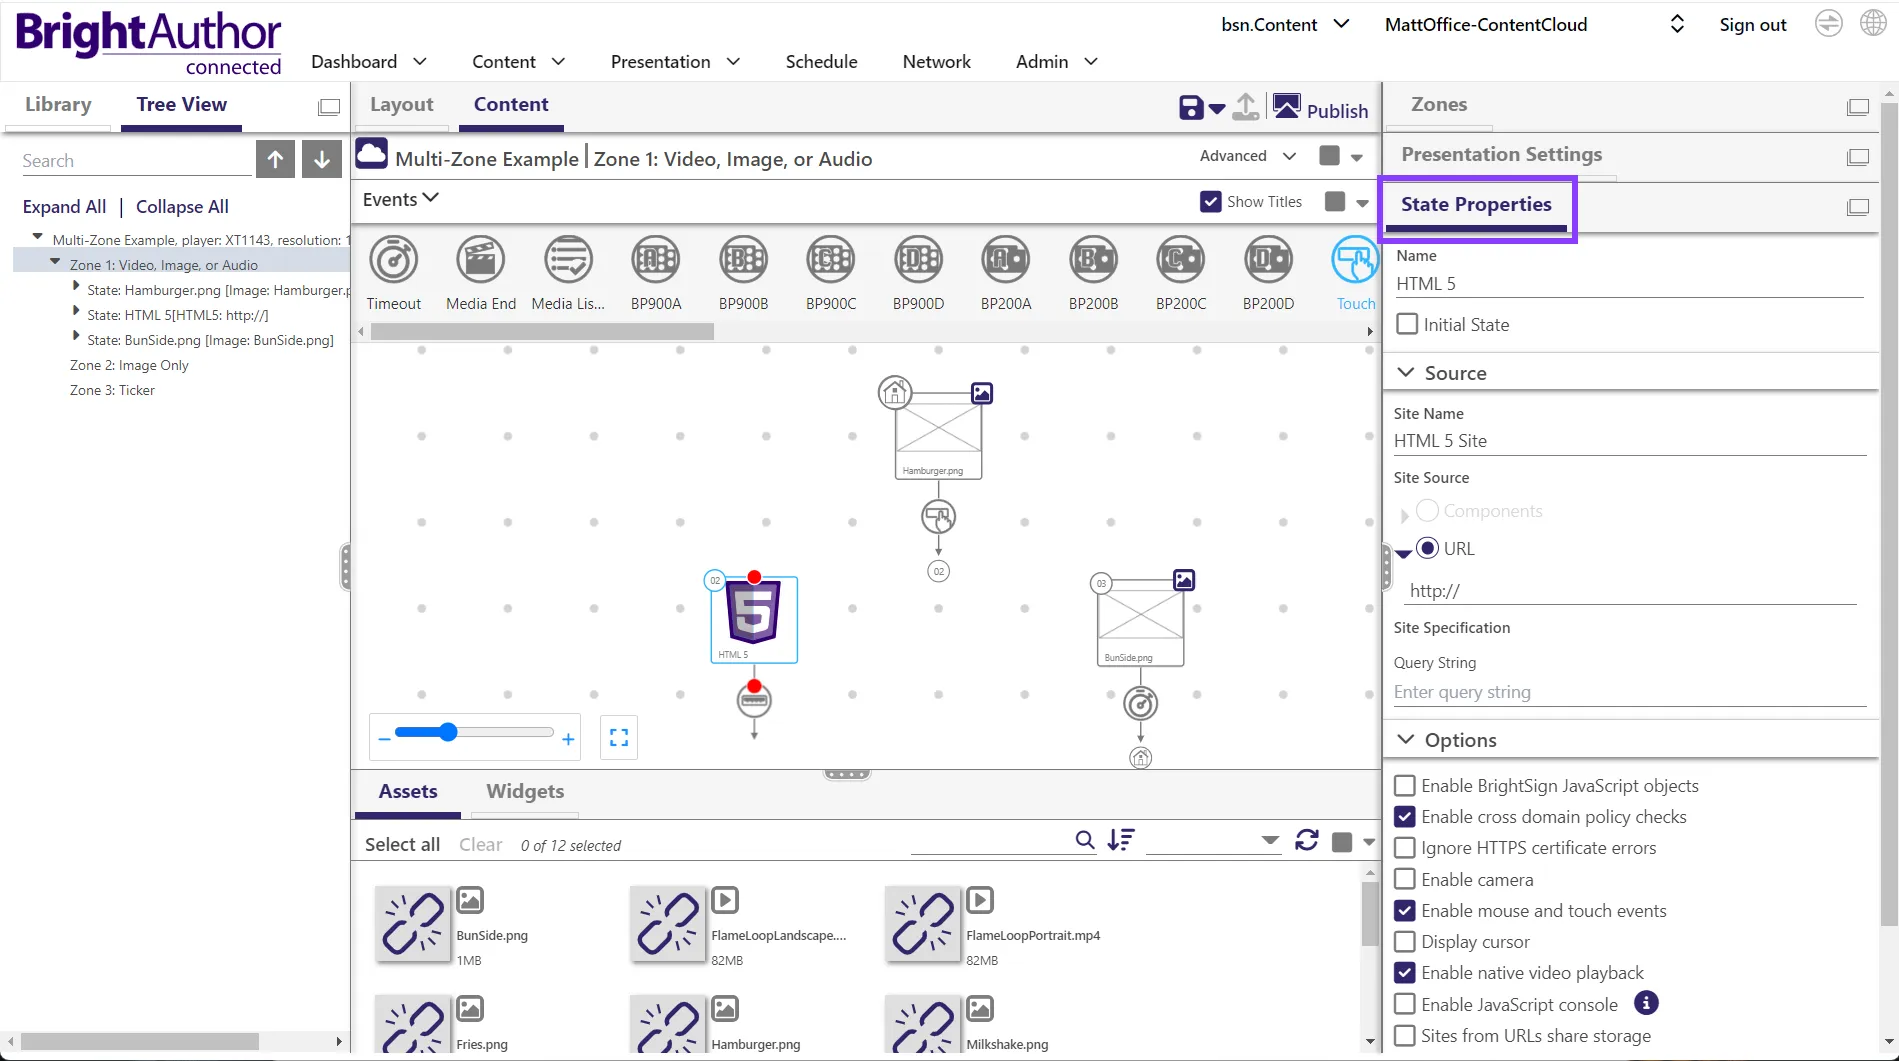Viewport: 1899px width, 1061px height.
Task: Open the Network menu item
Action: tap(936, 61)
